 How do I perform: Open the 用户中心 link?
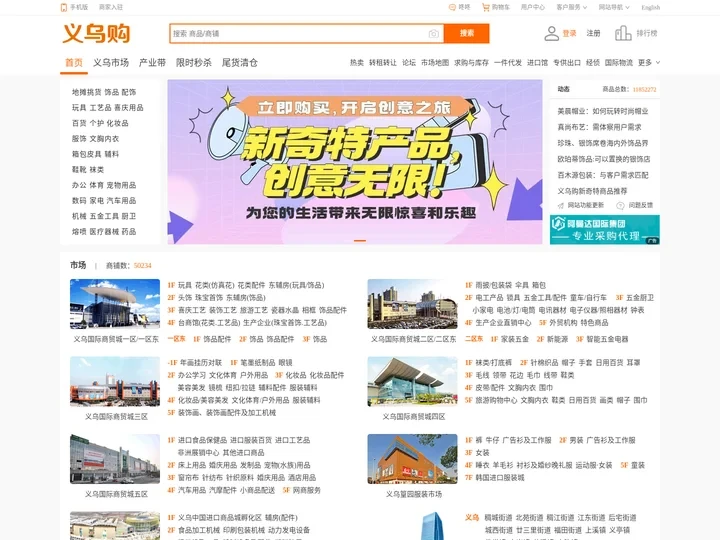[x=533, y=7]
